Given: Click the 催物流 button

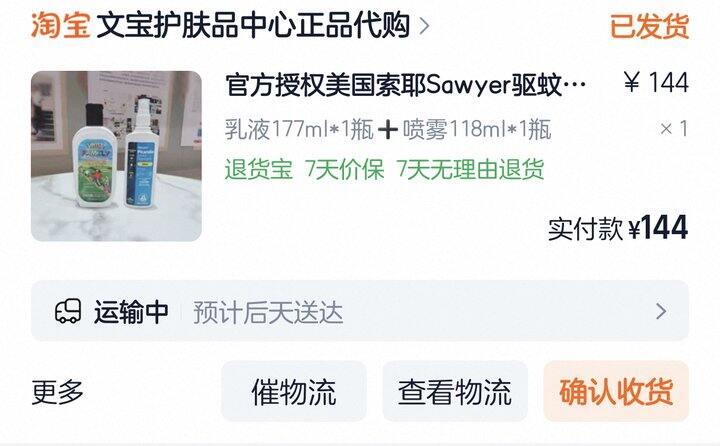Looking at the screenshot, I should click(x=294, y=391).
